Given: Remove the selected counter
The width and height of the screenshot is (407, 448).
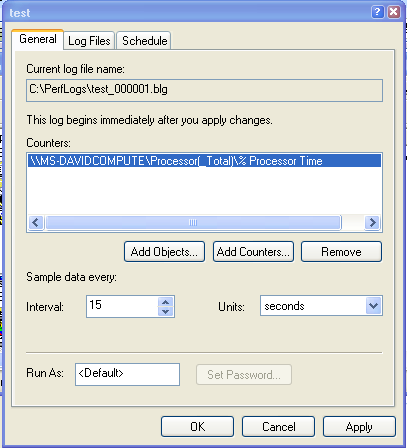Looking at the screenshot, I should tap(341, 252).
